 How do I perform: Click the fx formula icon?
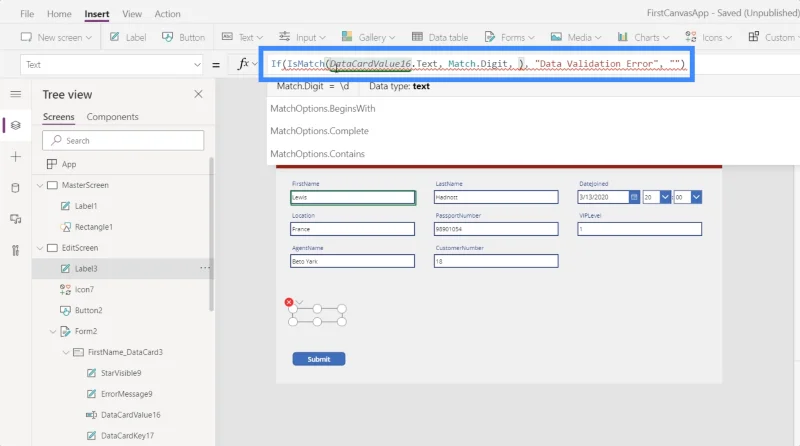(243, 64)
